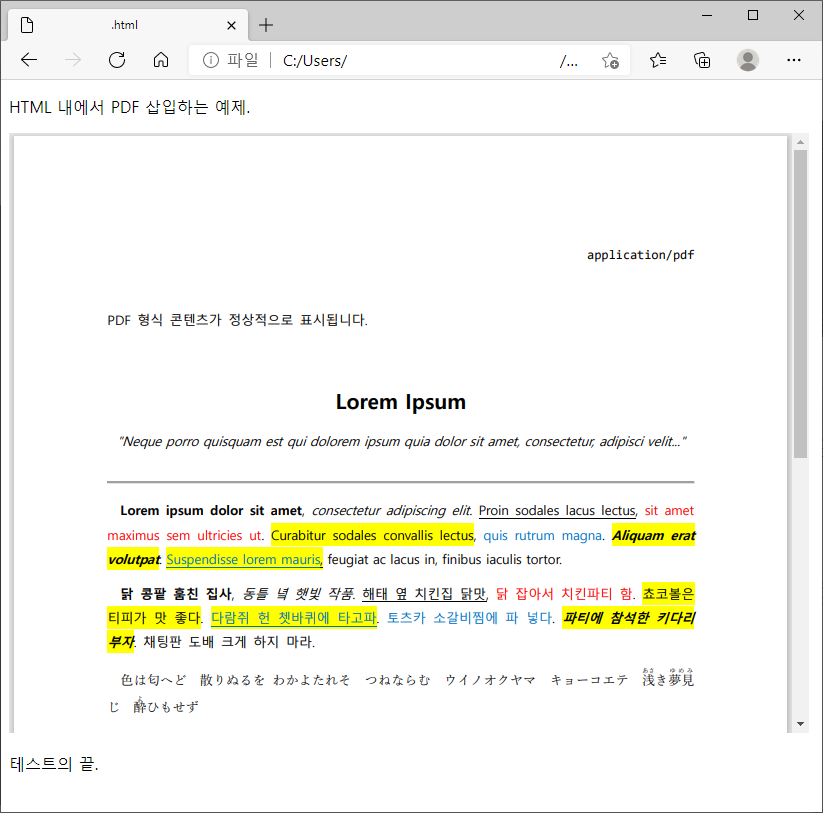Click the underlined 'Proin sodales lacus lectus' text
Image resolution: width=823 pixels, height=813 pixels.
coord(557,511)
